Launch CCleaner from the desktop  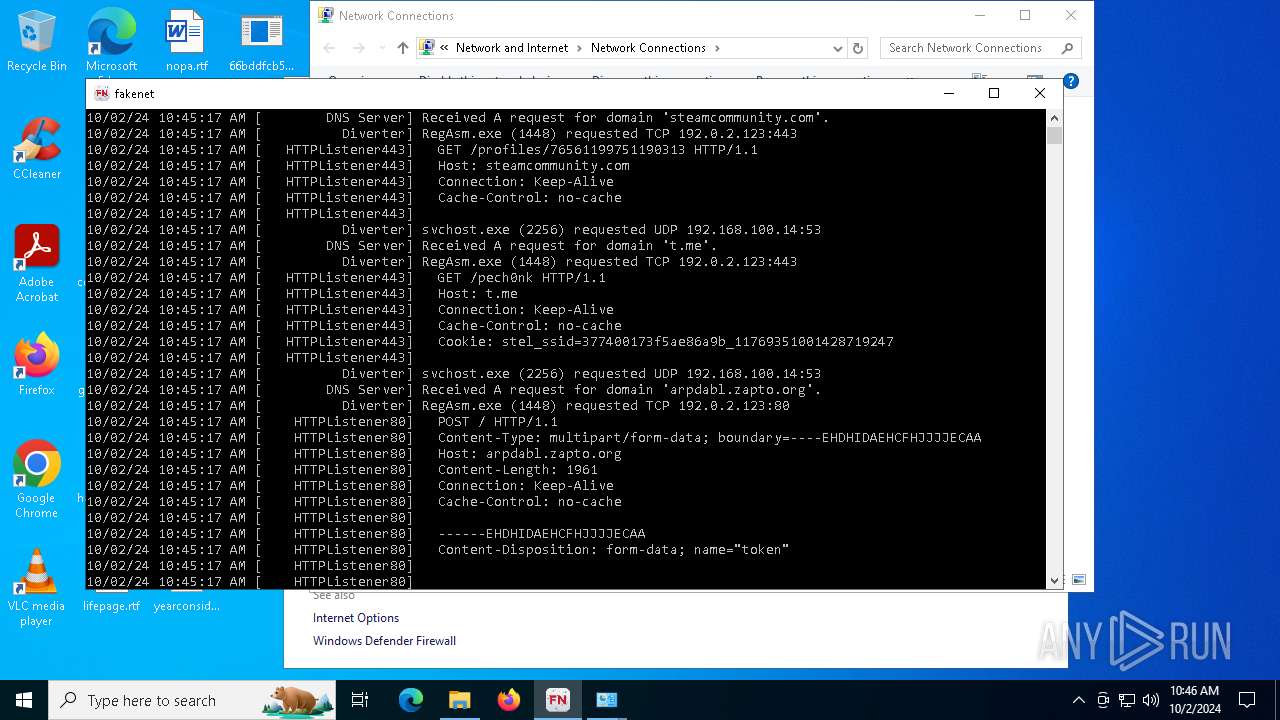click(x=37, y=149)
